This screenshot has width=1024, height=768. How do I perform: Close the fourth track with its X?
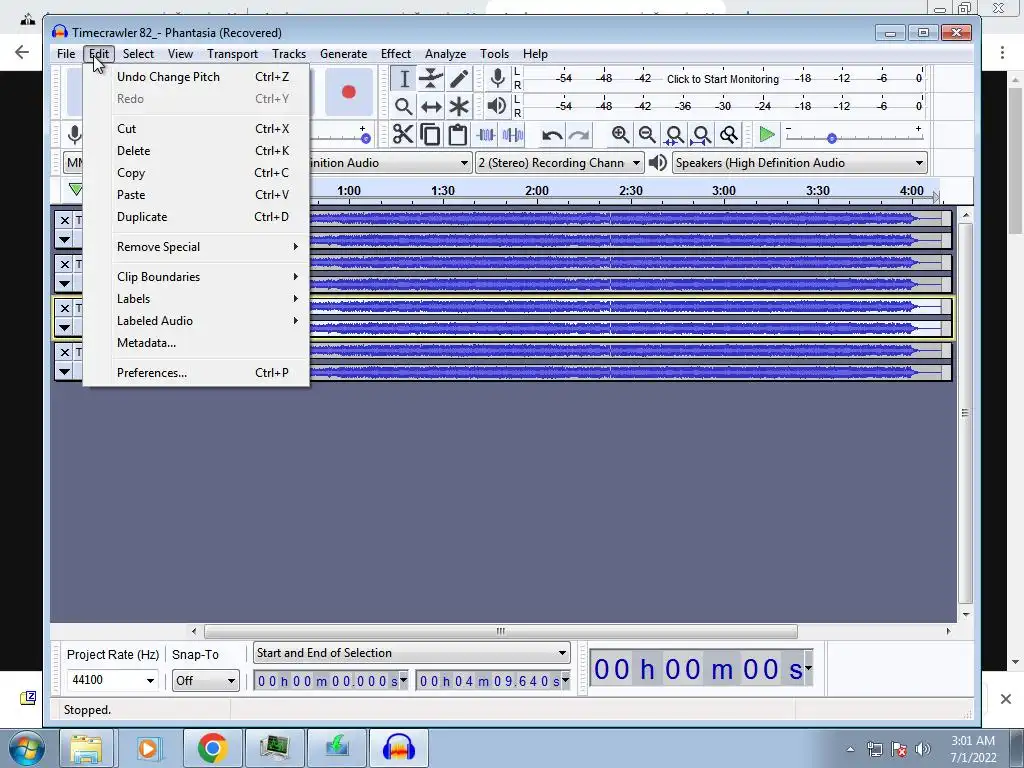point(64,352)
